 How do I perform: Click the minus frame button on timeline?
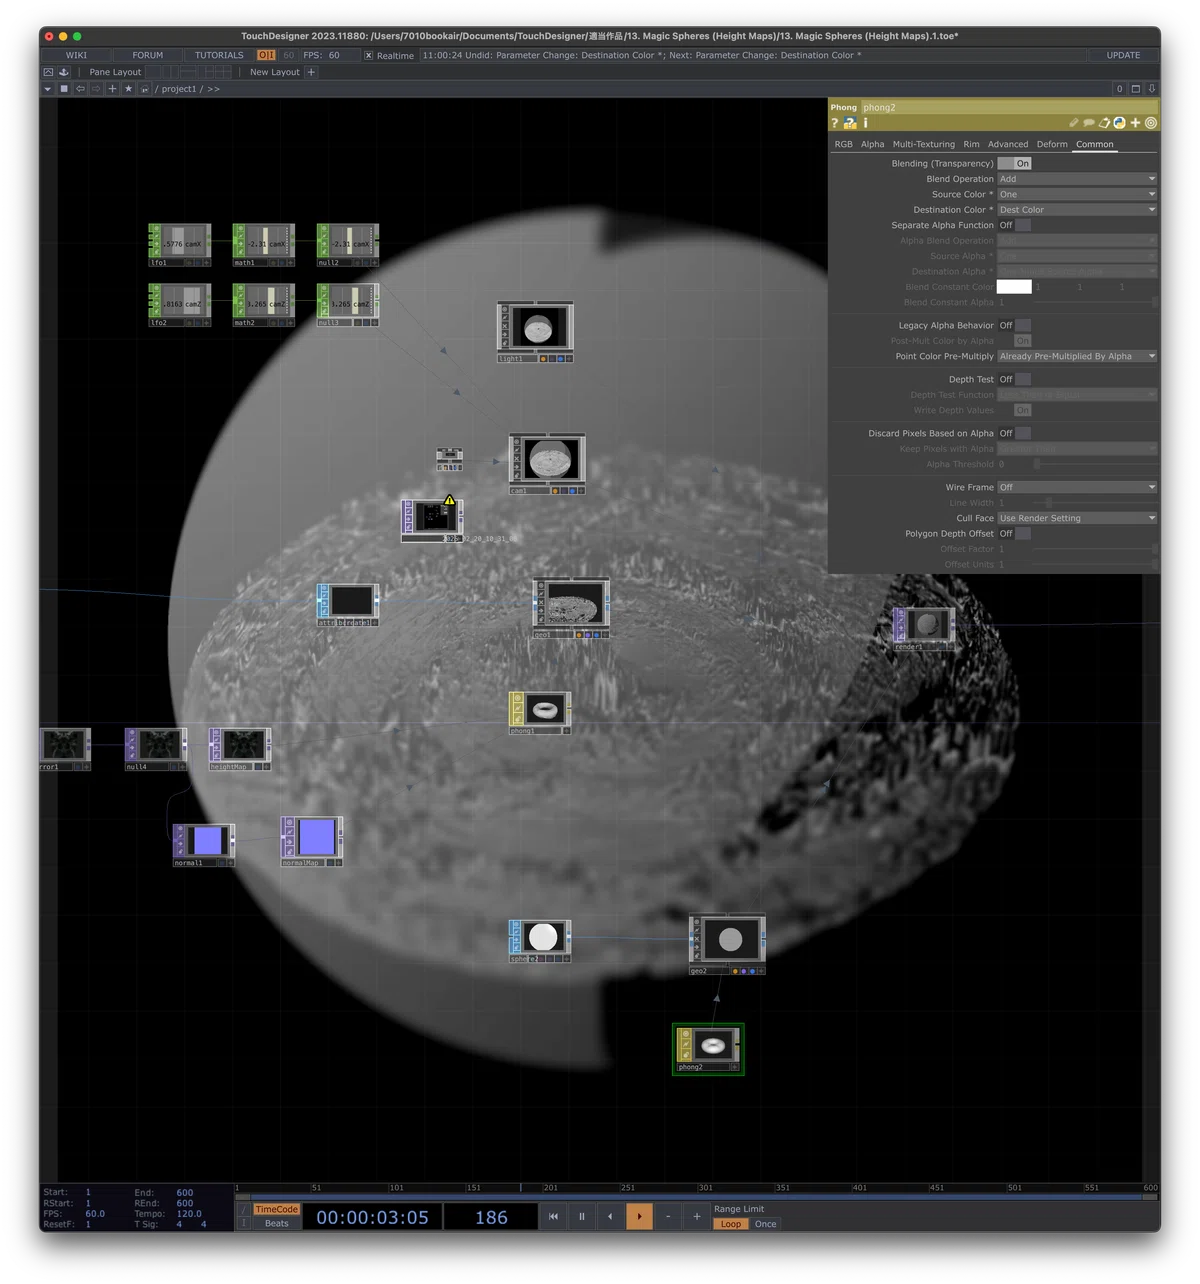(668, 1216)
